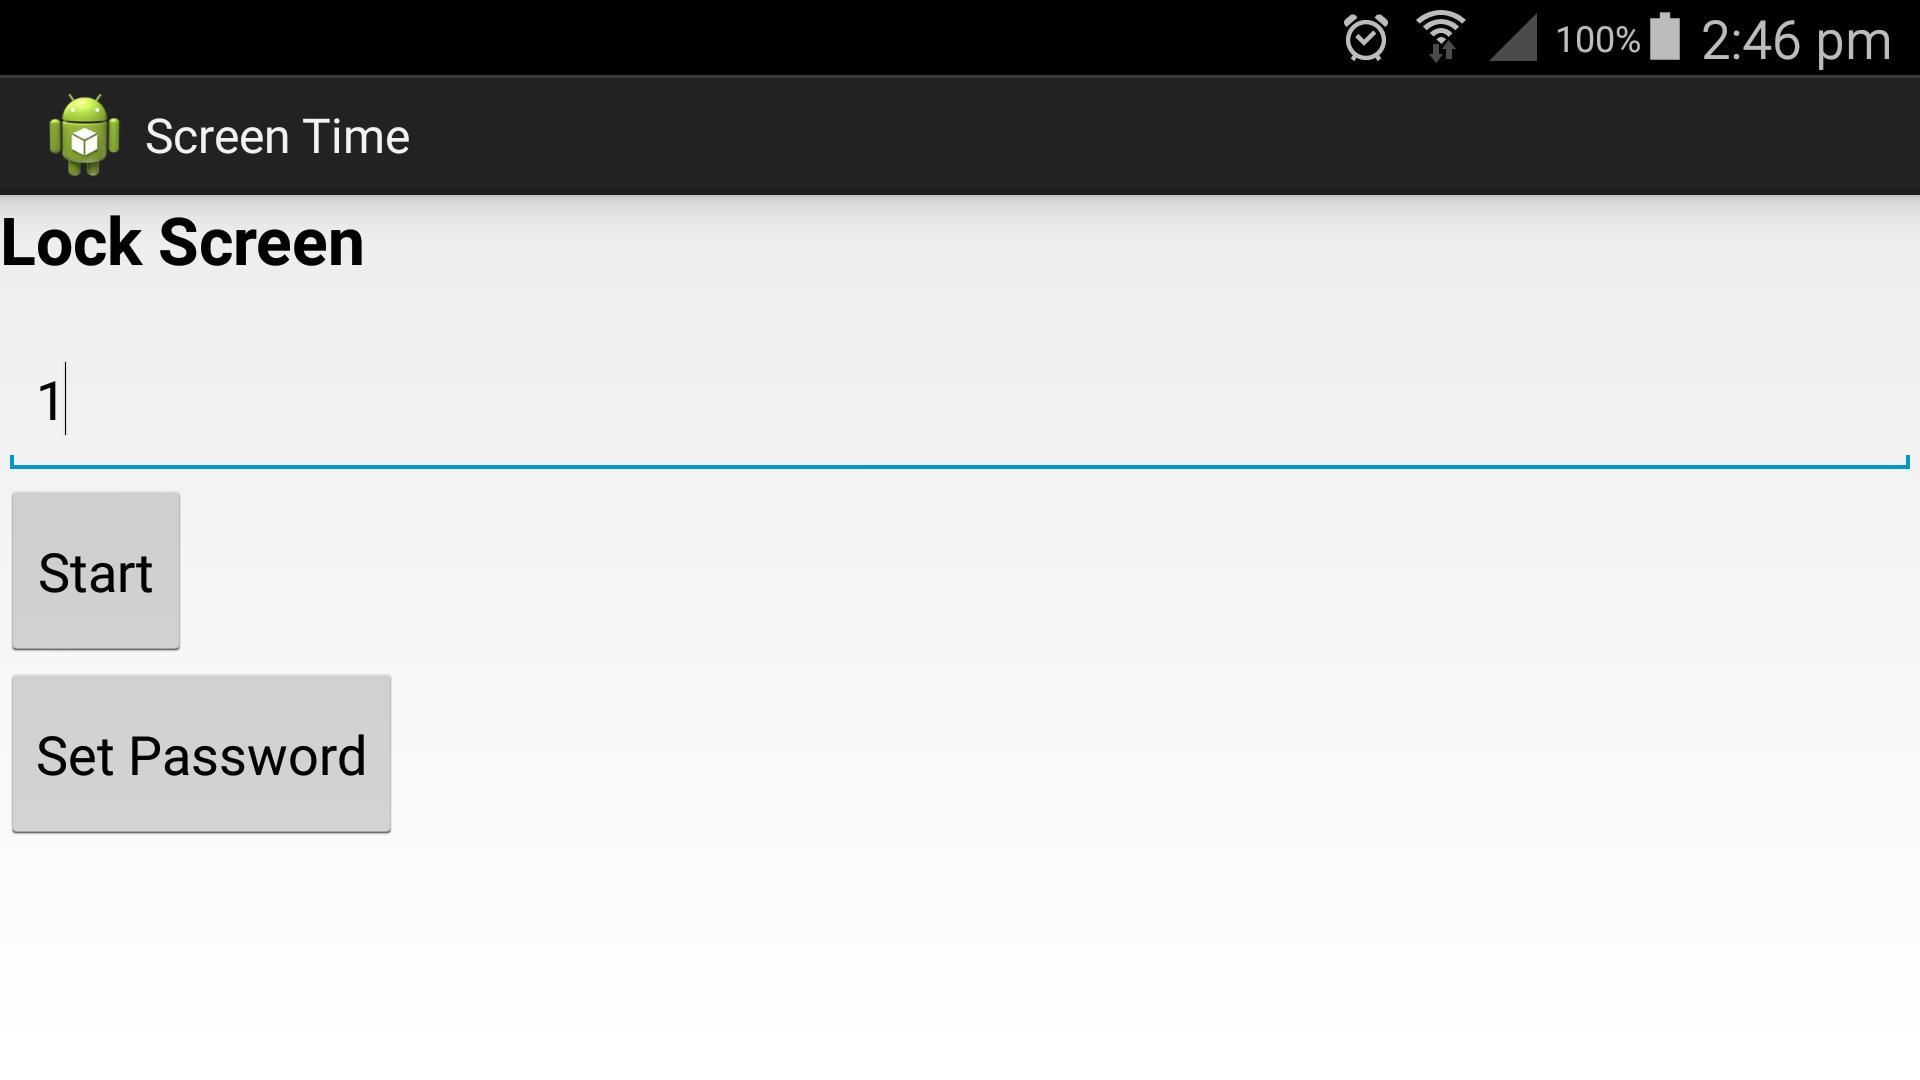Tap the green Android app icon
Screen dimensions: 1920x1080
85,136
